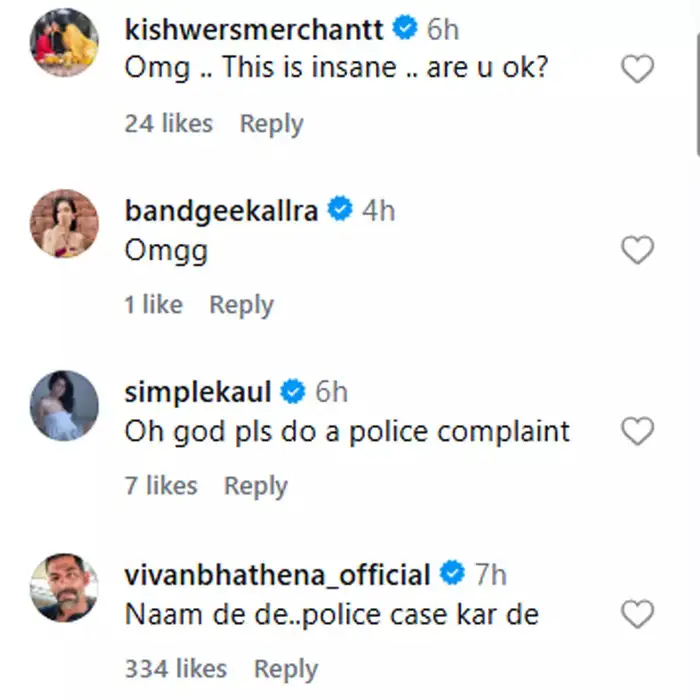The height and width of the screenshot is (700, 700).
Task: Open vivanbhathena_official's avatar photo
Action: click(65, 588)
